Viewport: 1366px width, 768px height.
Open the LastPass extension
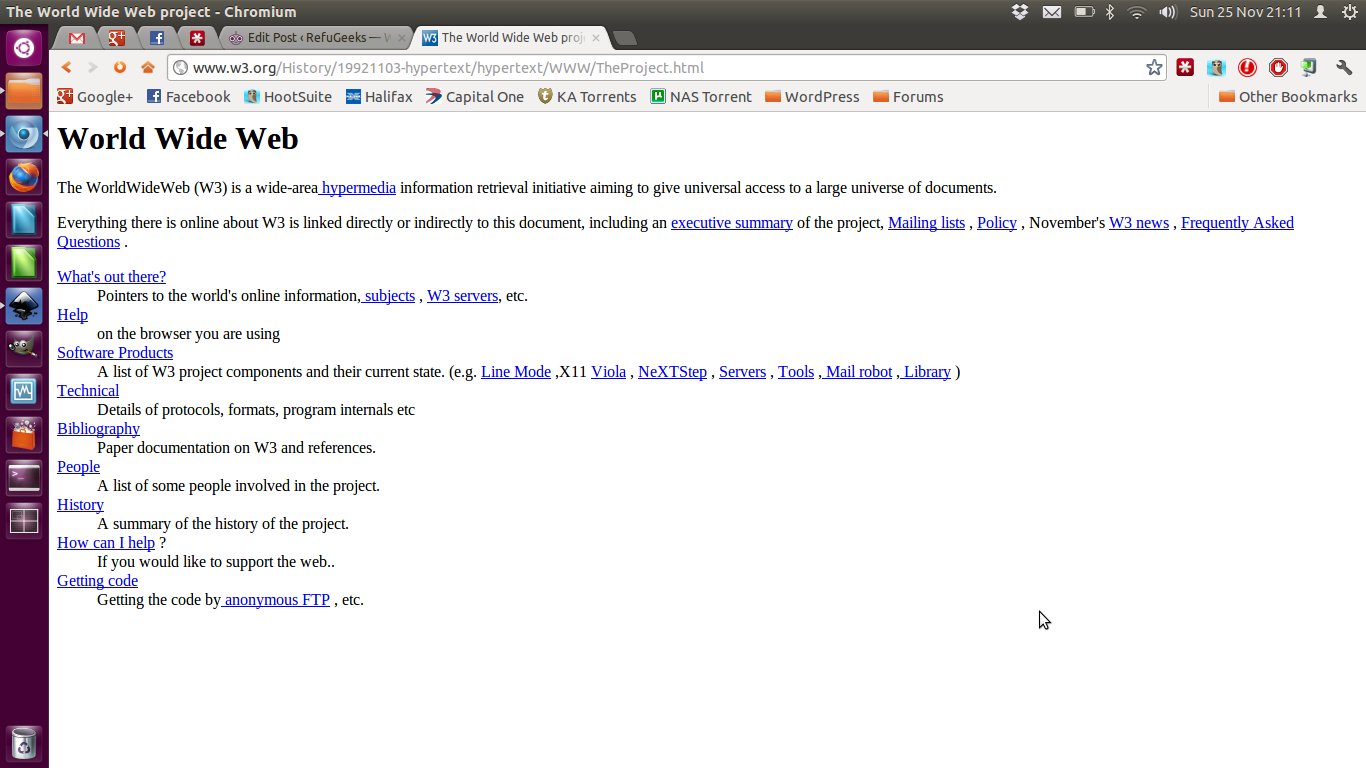pyautogui.click(x=1185, y=68)
